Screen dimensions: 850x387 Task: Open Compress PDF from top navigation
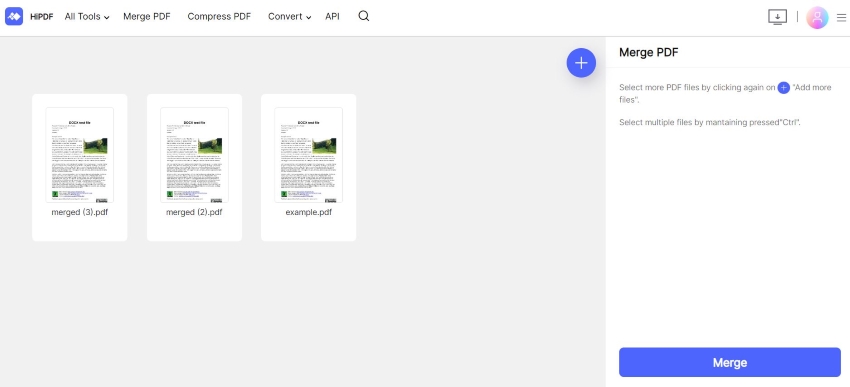[219, 17]
